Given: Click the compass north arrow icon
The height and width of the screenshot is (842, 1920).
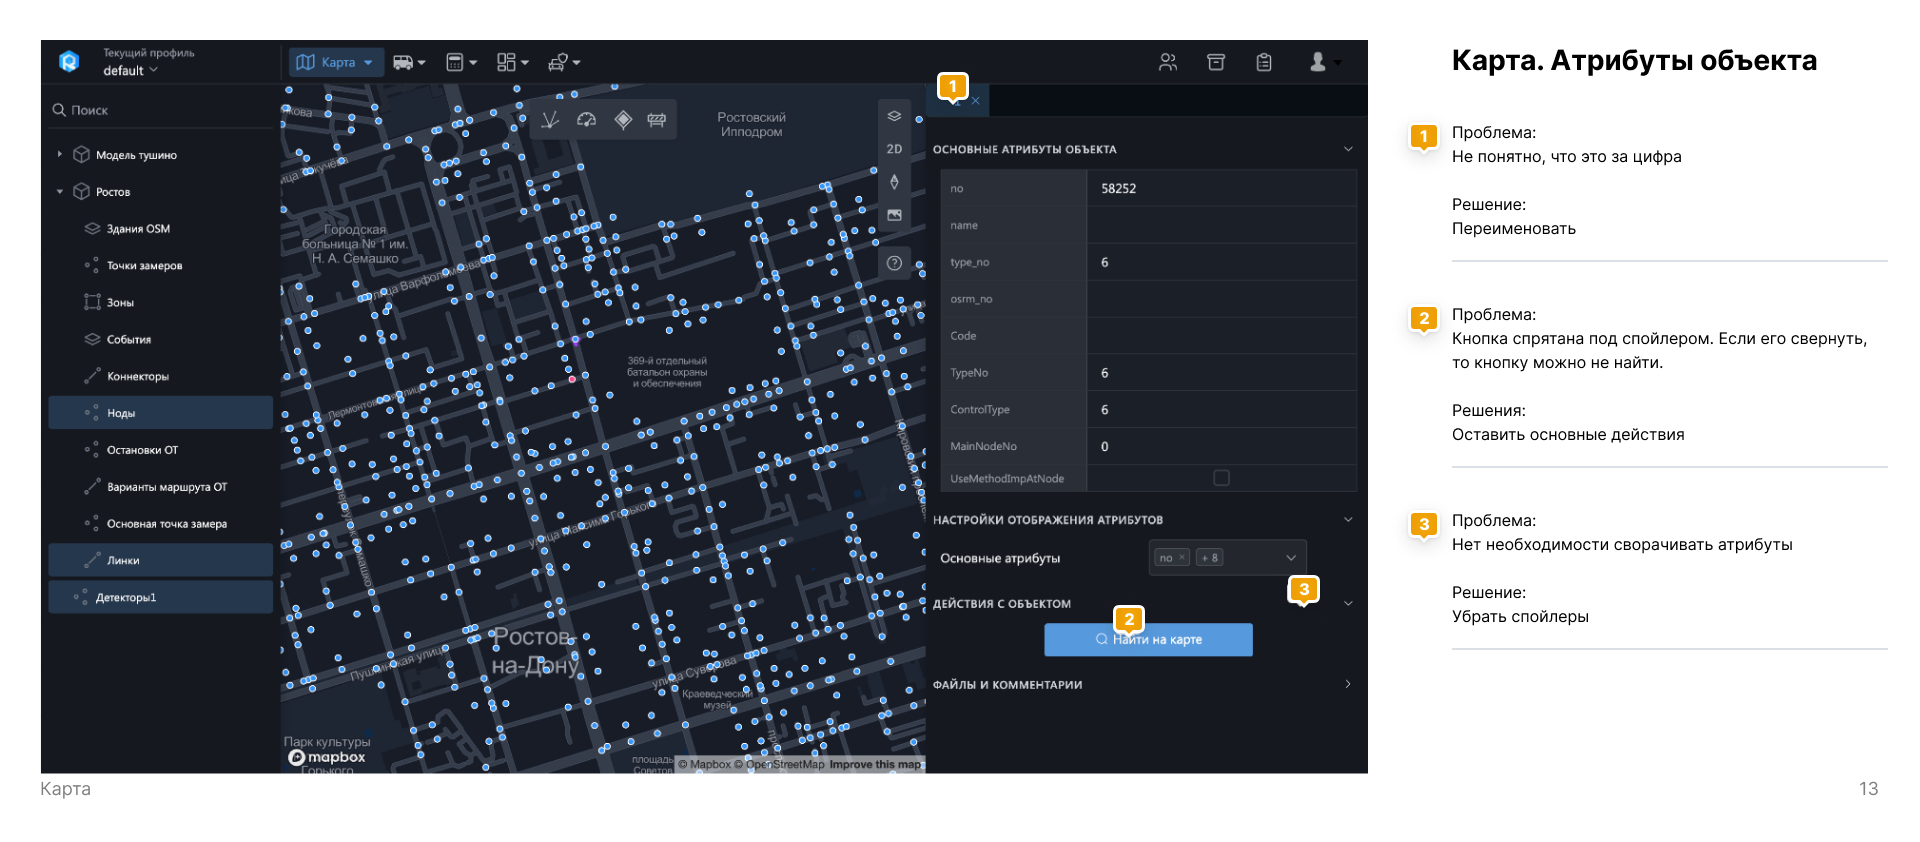Looking at the screenshot, I should click(894, 182).
